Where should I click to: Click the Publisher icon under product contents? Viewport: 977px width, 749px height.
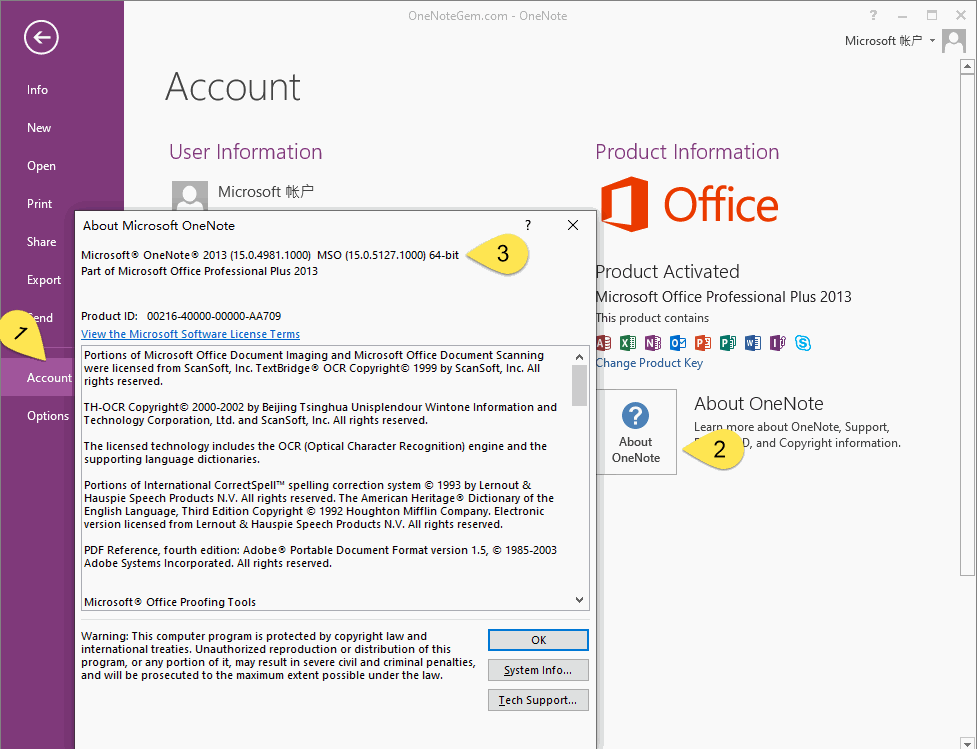coord(728,343)
